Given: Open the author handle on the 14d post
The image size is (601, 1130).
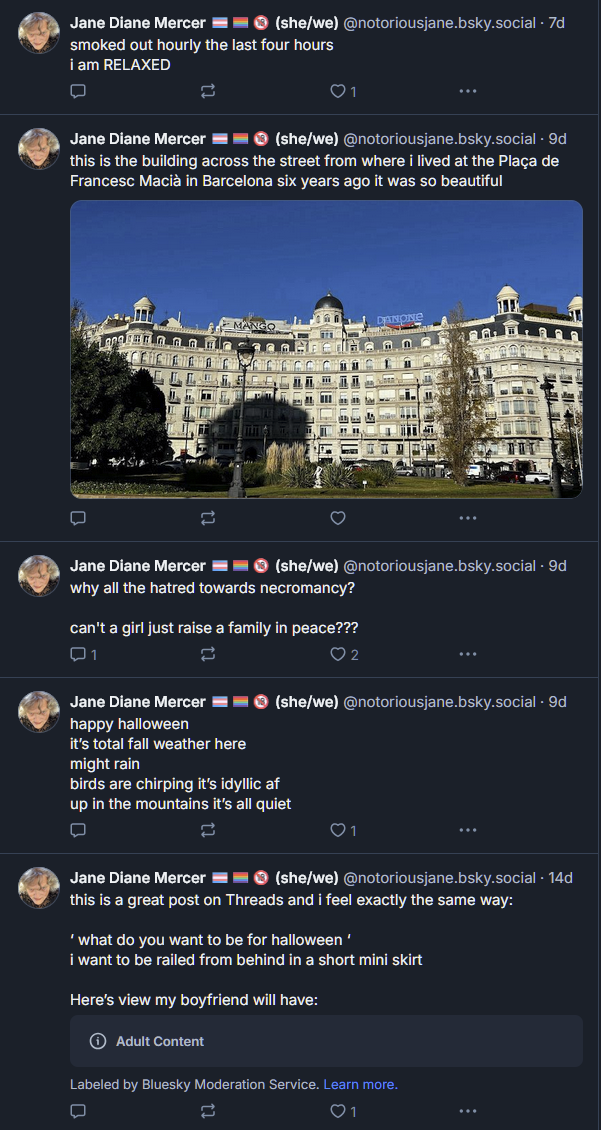Looking at the screenshot, I should tap(440, 878).
